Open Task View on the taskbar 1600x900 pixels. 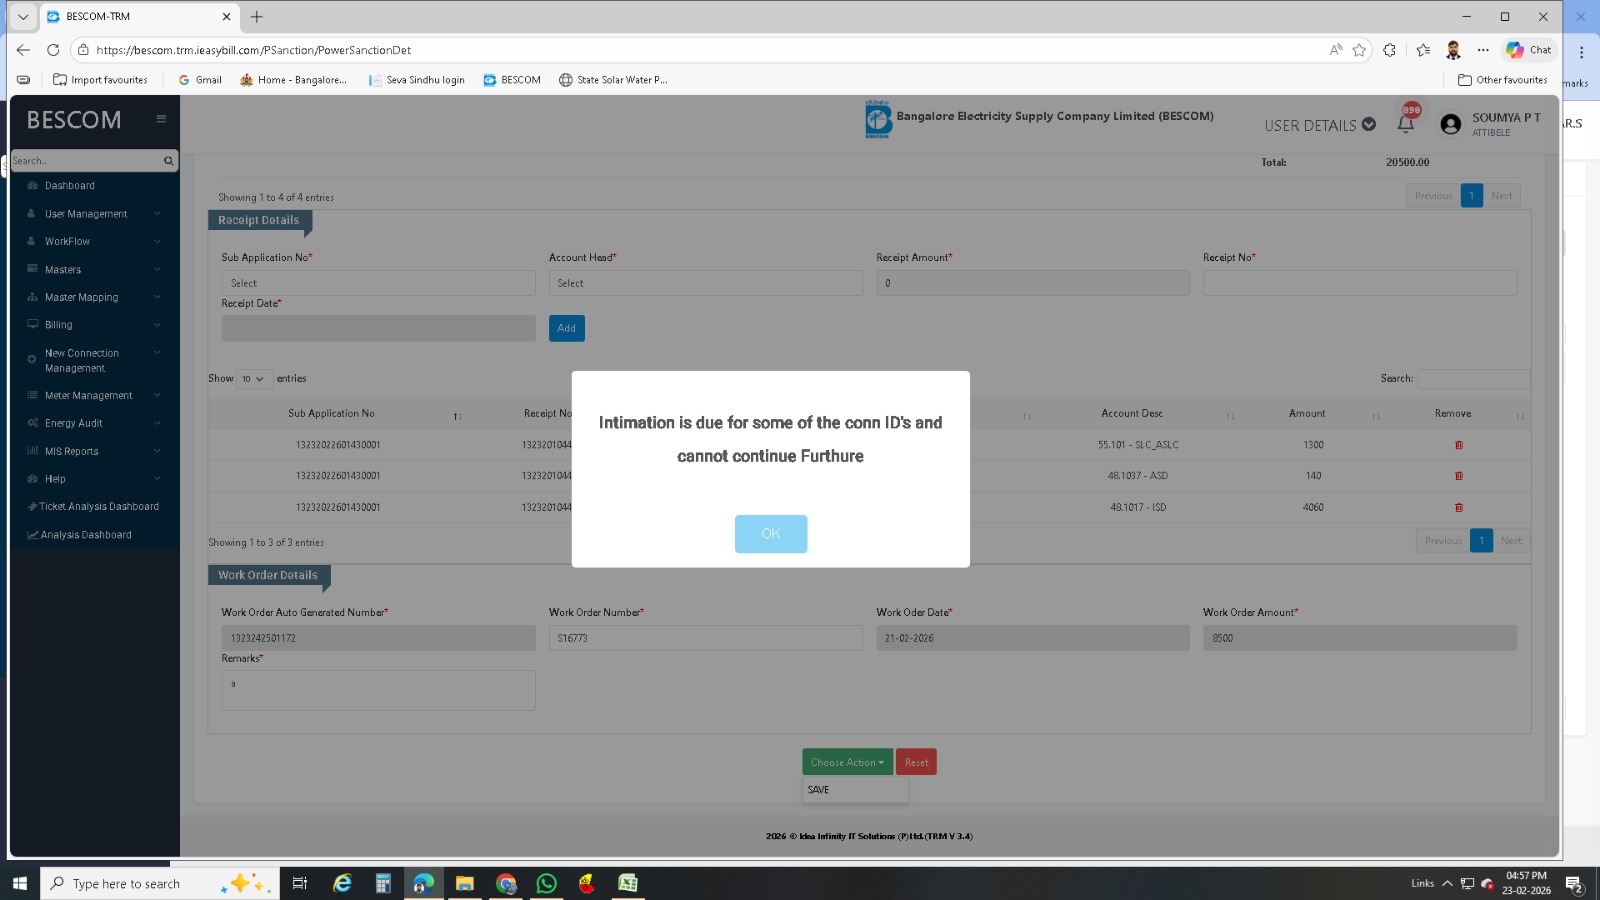click(x=299, y=883)
